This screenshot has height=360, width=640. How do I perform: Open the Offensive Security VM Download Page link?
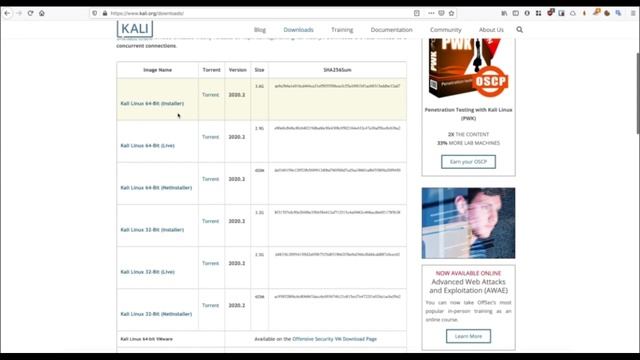click(x=334, y=339)
